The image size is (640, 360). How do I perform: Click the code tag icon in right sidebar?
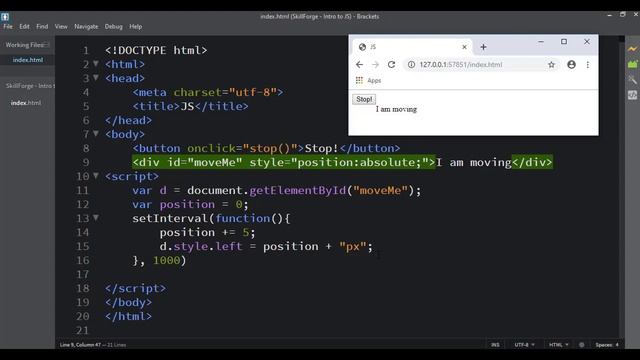632,95
